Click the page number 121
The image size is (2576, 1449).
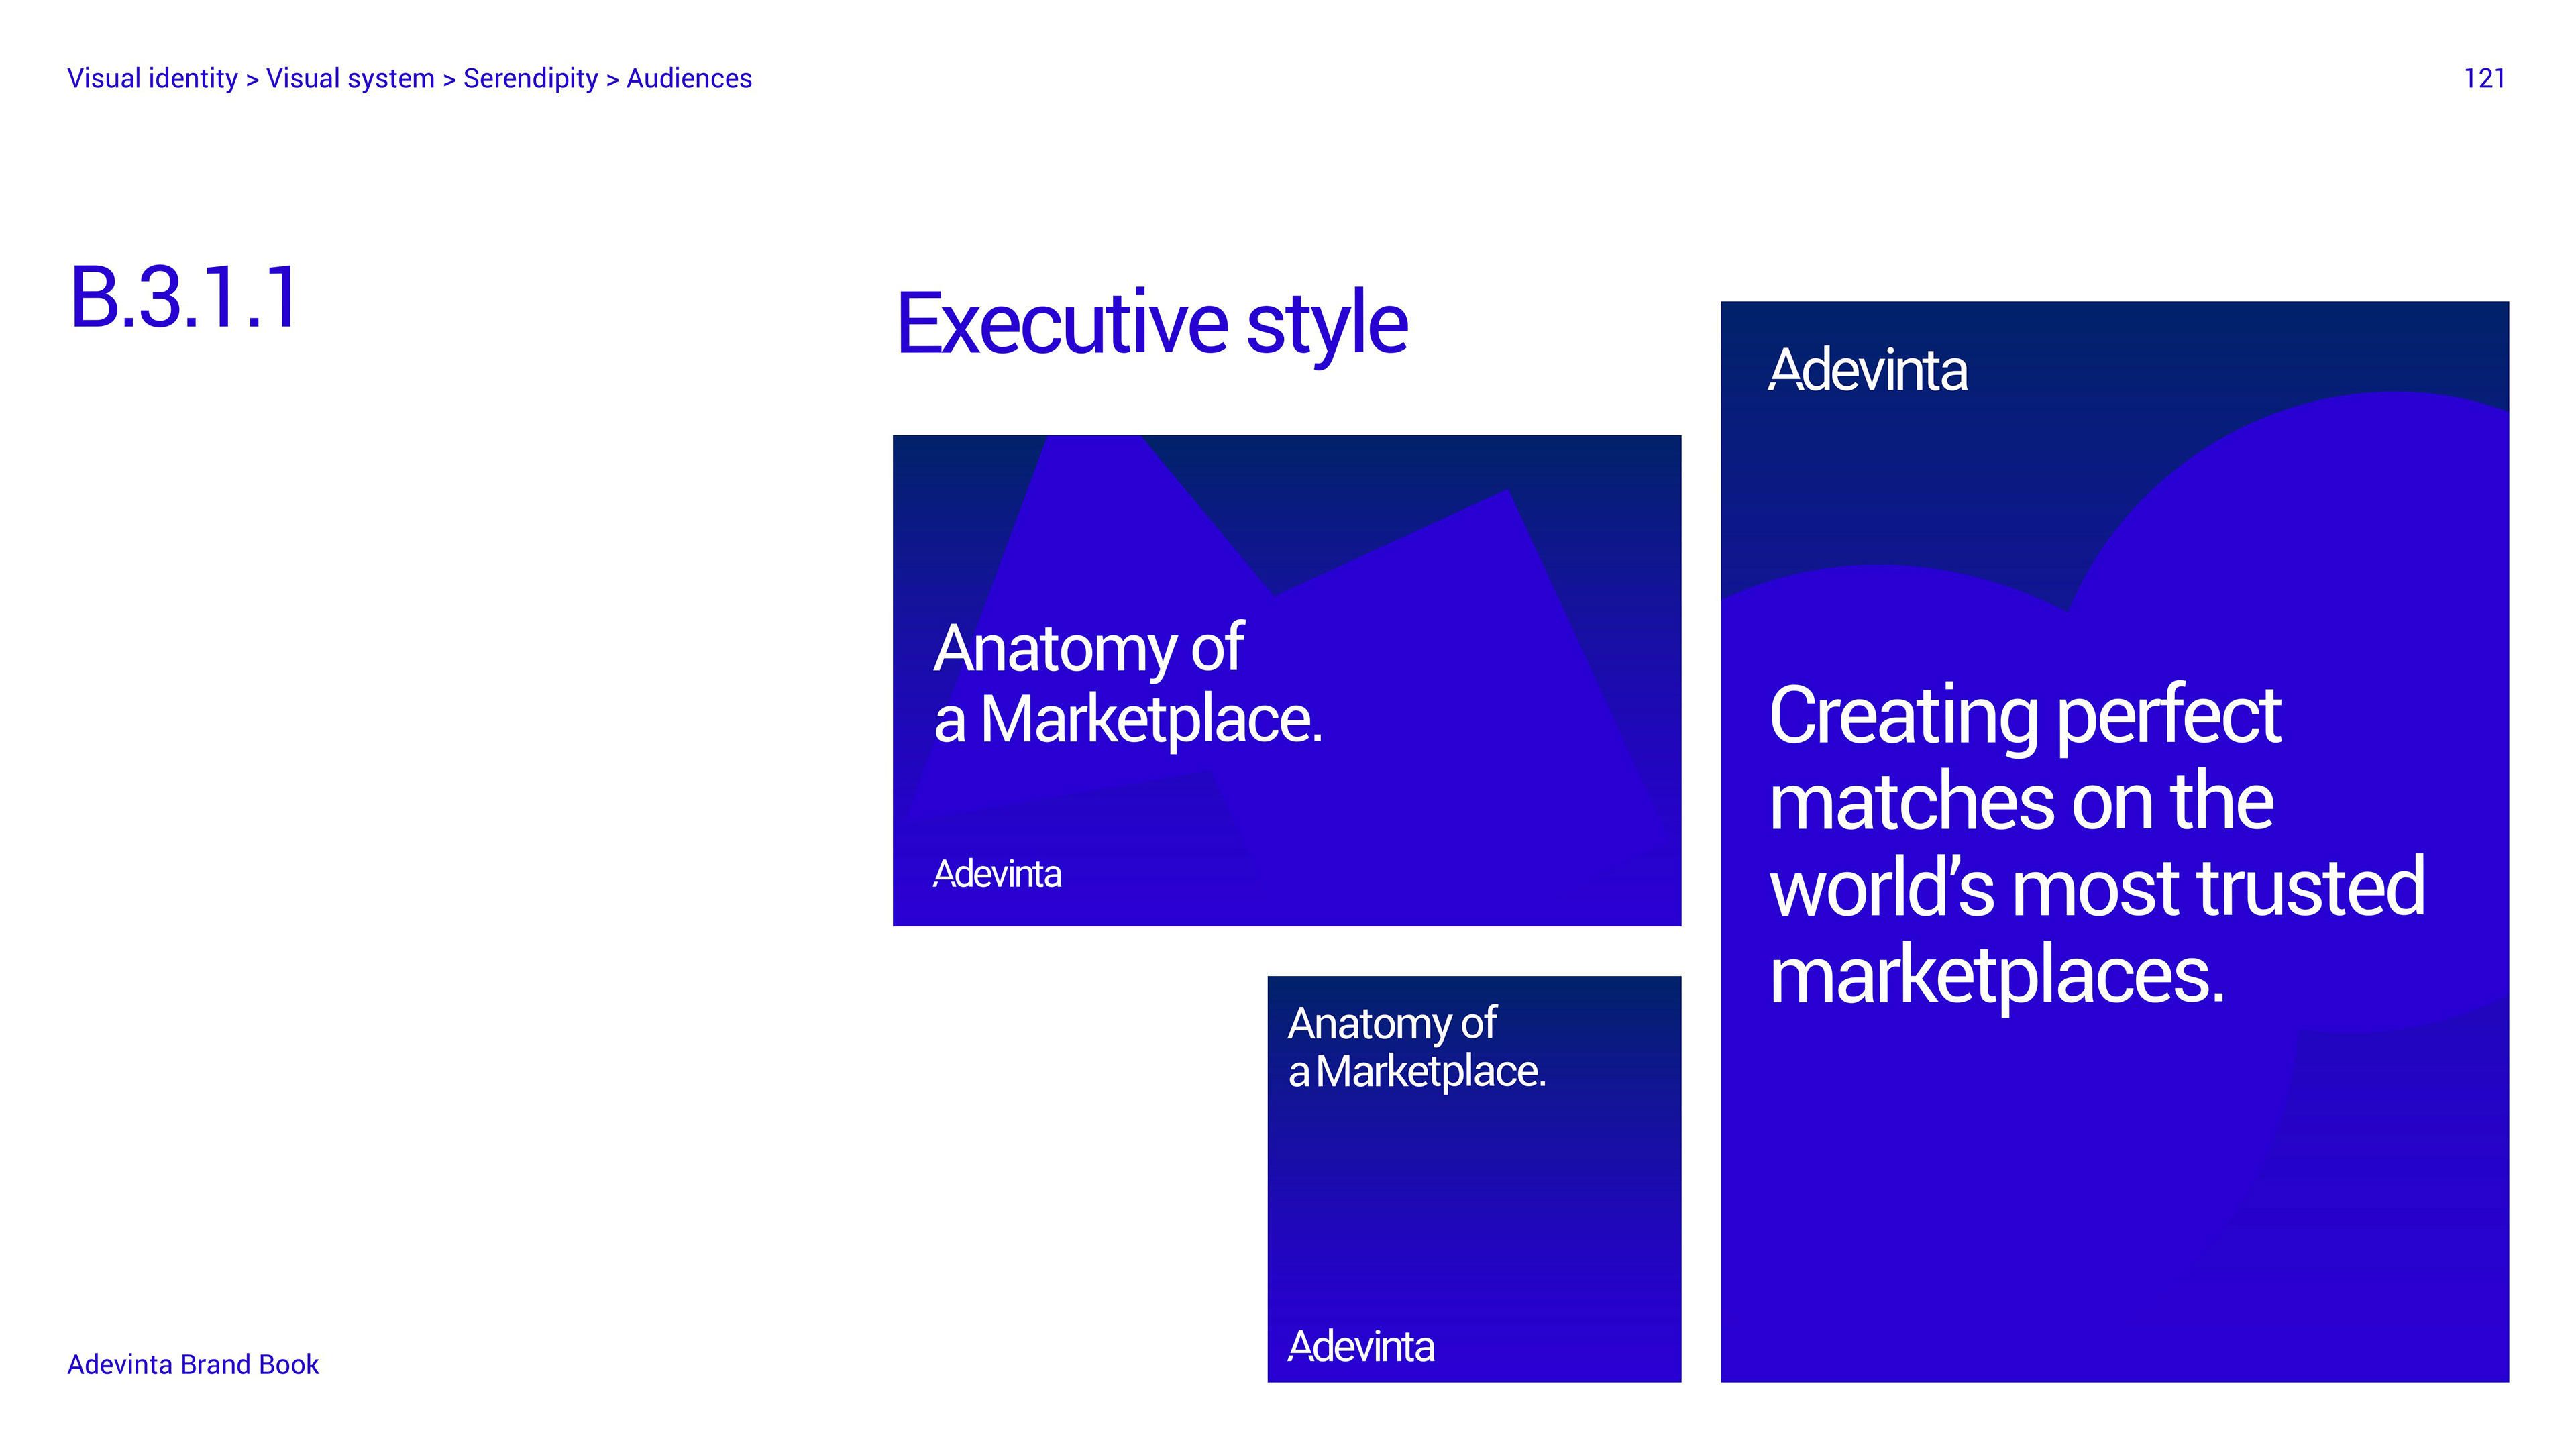tap(2484, 78)
